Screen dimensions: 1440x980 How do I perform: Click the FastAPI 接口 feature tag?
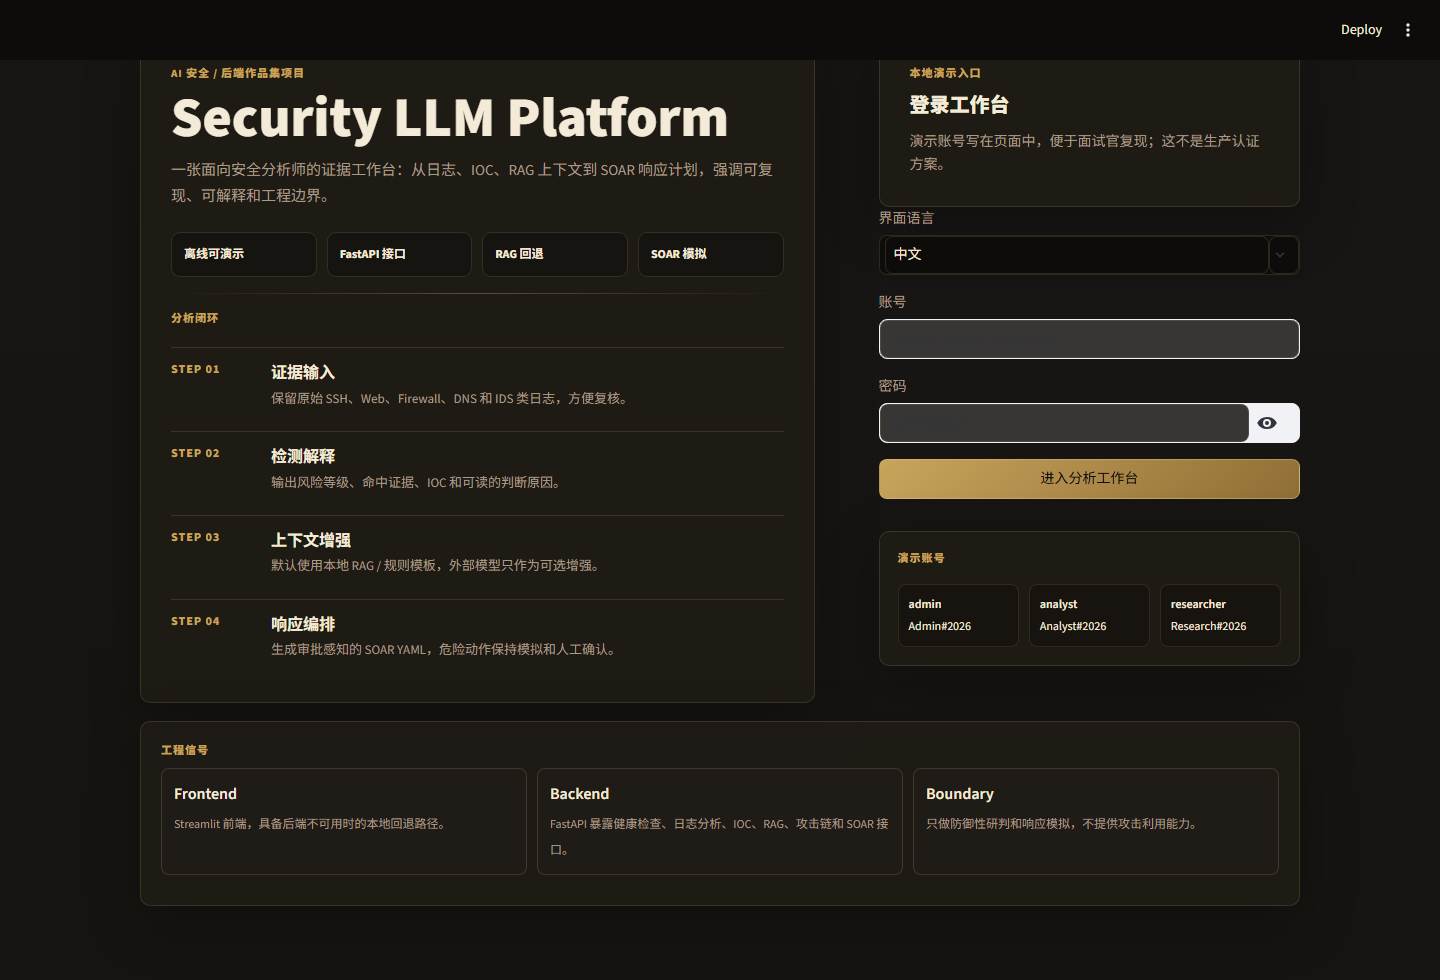click(x=399, y=254)
